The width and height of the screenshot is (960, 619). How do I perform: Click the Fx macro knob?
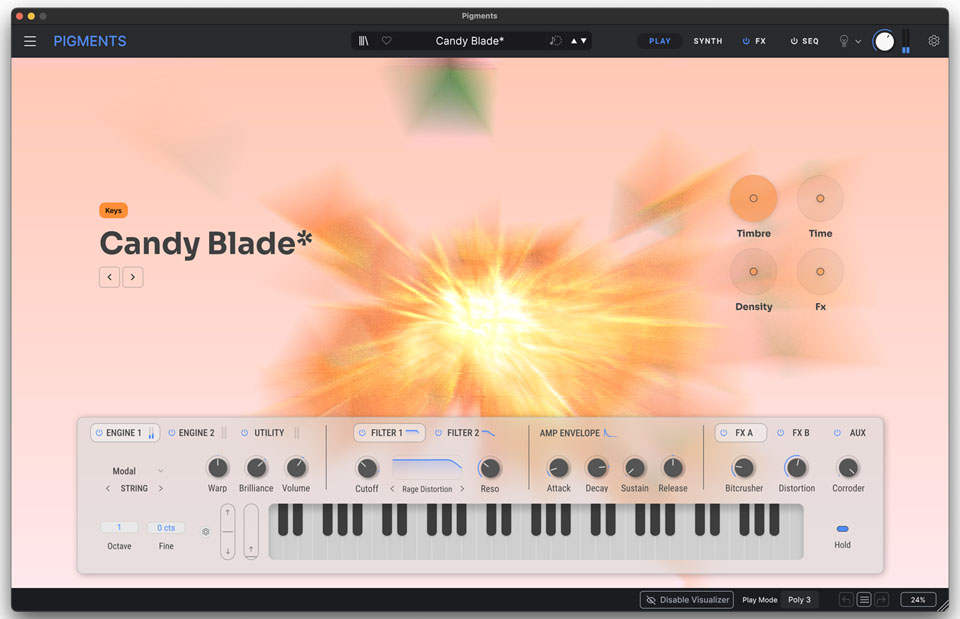coord(820,271)
